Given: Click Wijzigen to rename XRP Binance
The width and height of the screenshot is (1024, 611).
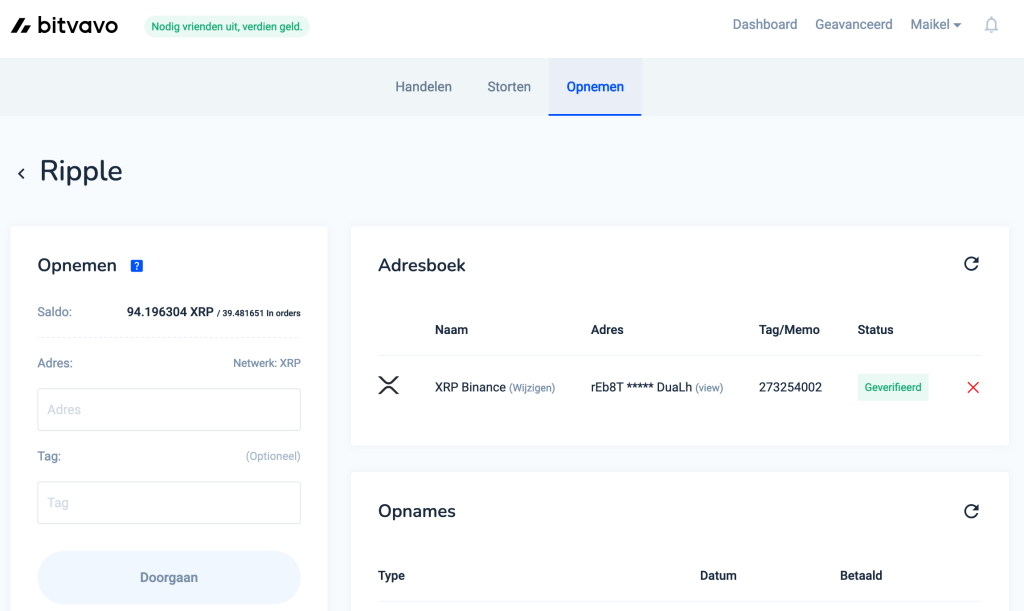Looking at the screenshot, I should coord(532,388).
